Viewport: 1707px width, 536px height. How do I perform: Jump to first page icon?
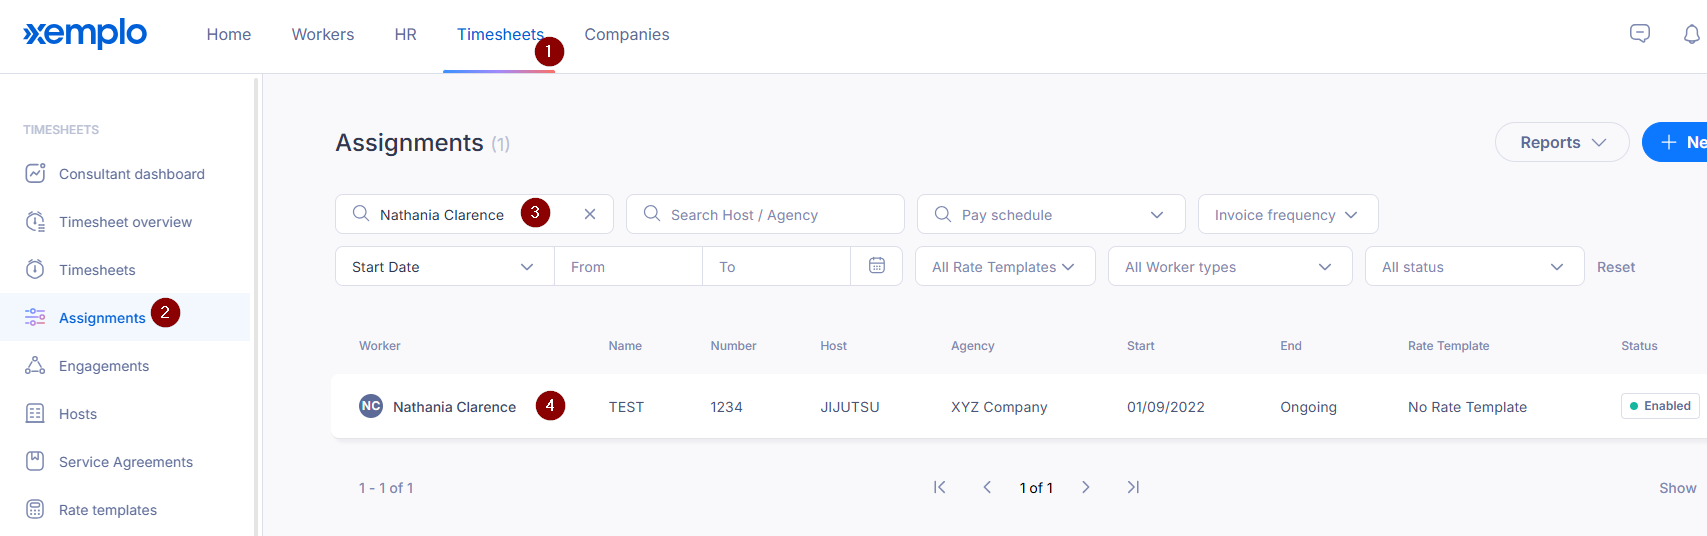pos(939,487)
